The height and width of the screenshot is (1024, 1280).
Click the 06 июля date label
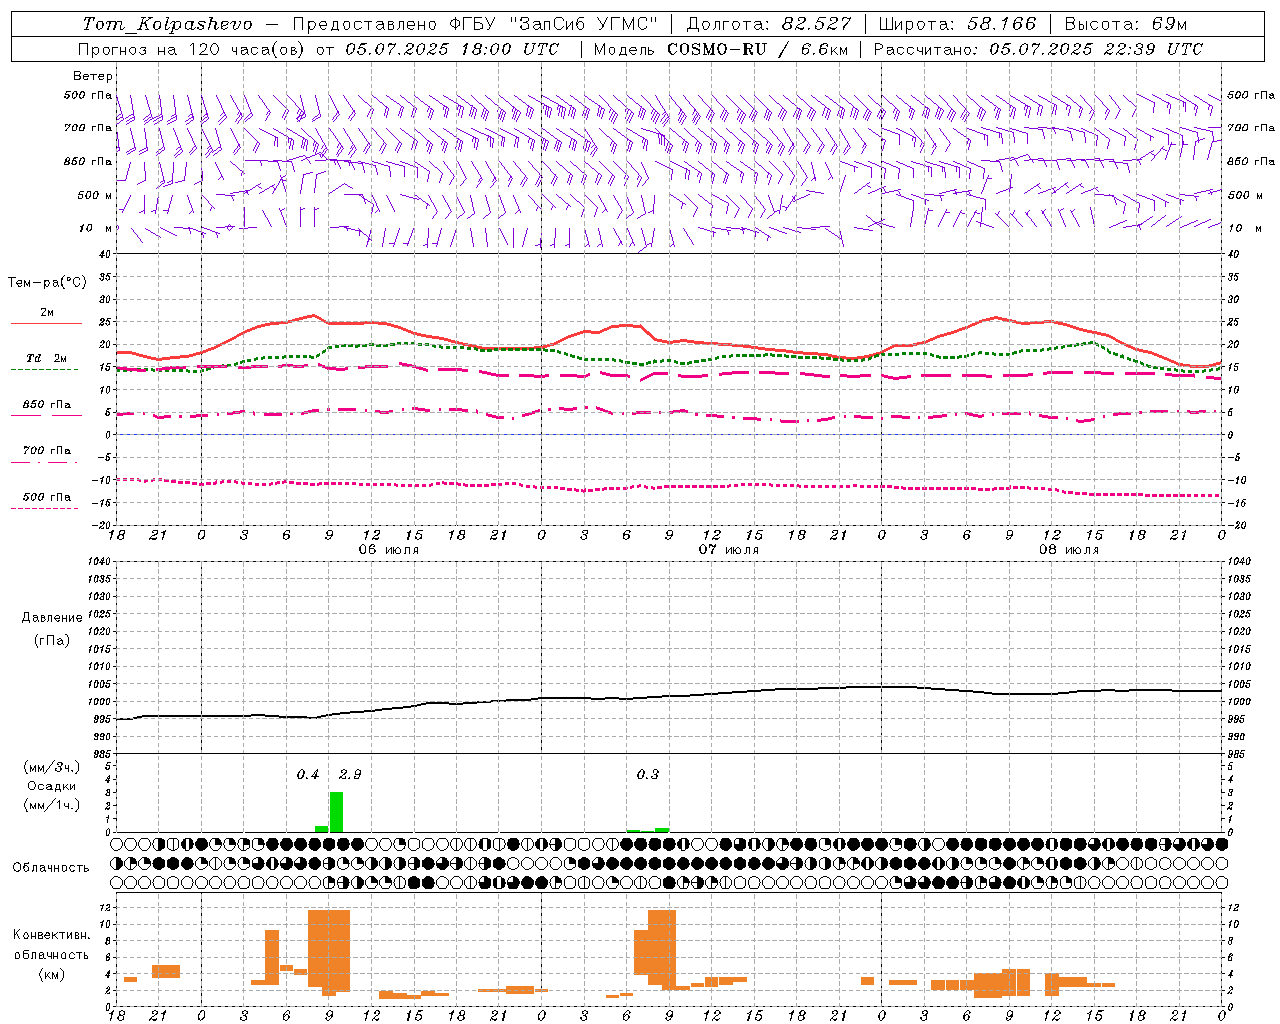(x=389, y=550)
